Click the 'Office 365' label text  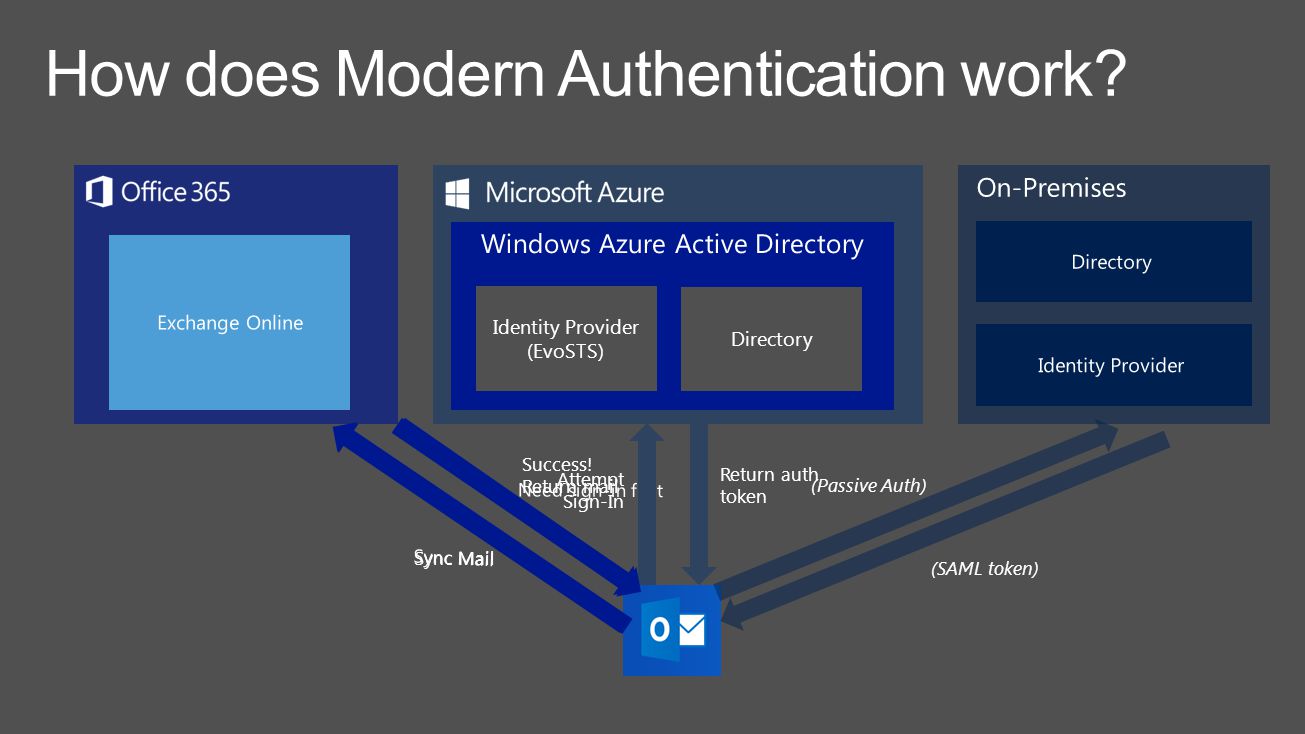[176, 191]
